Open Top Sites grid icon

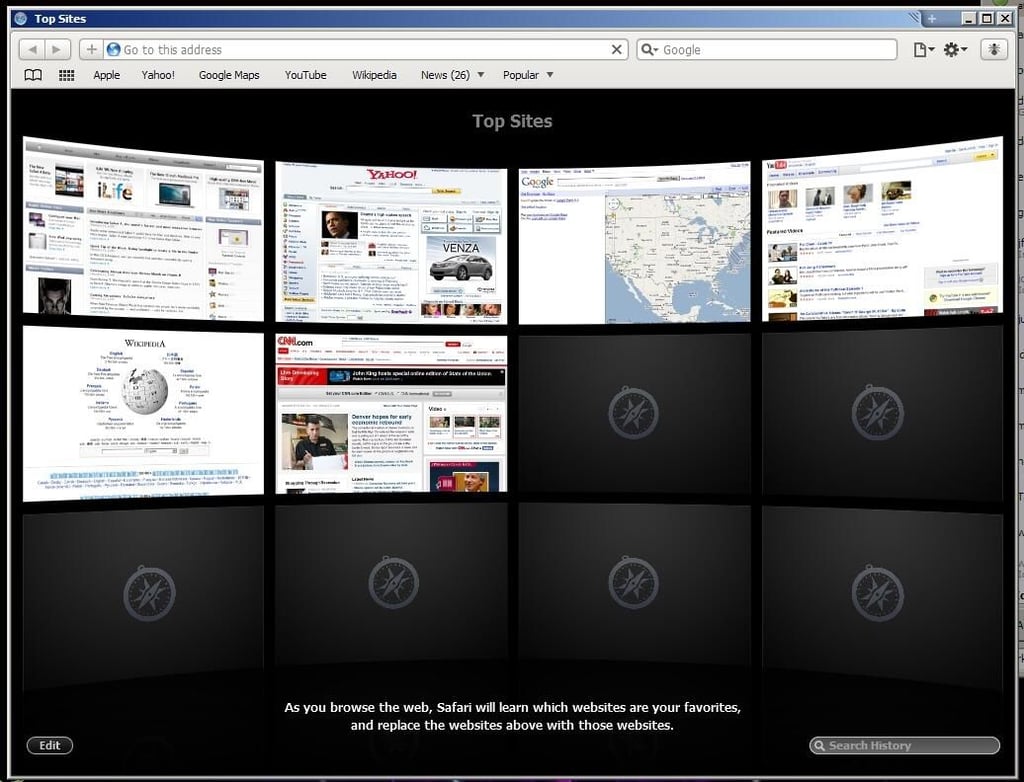[67, 75]
